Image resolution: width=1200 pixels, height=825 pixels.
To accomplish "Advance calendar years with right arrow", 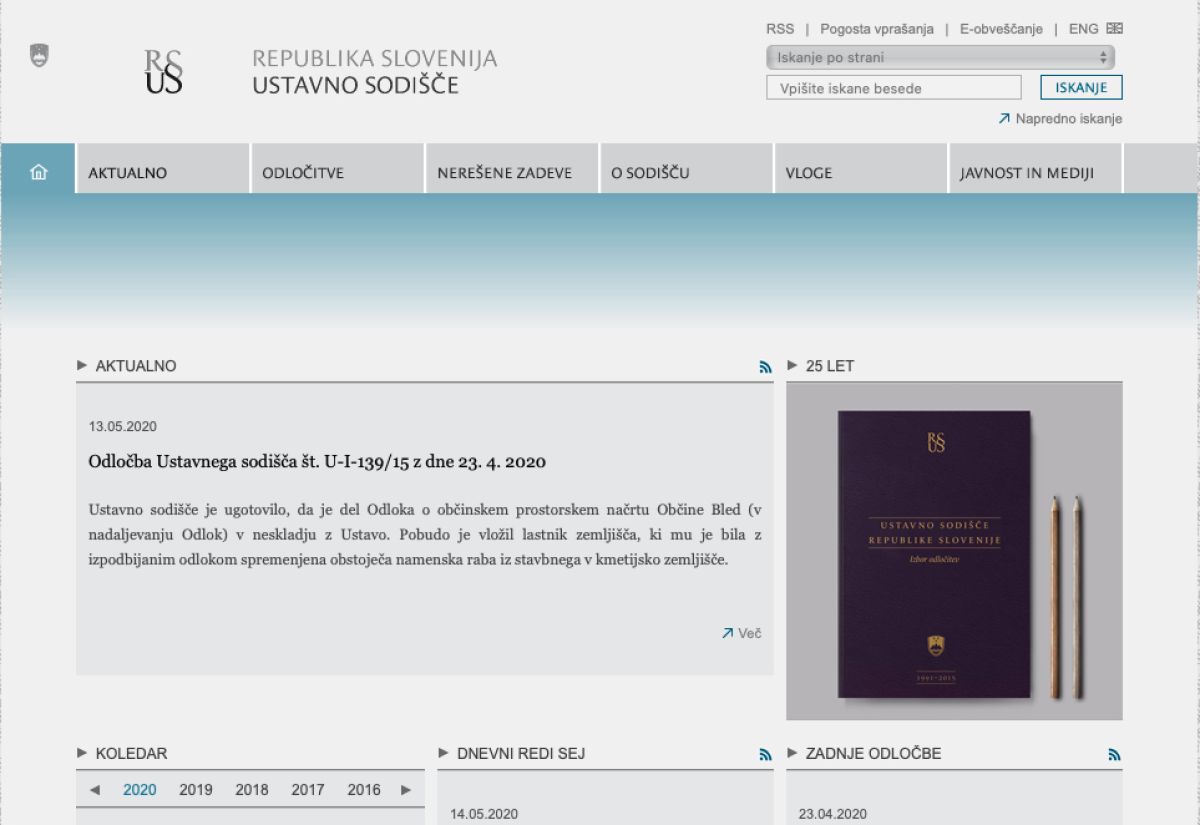I will pos(406,790).
